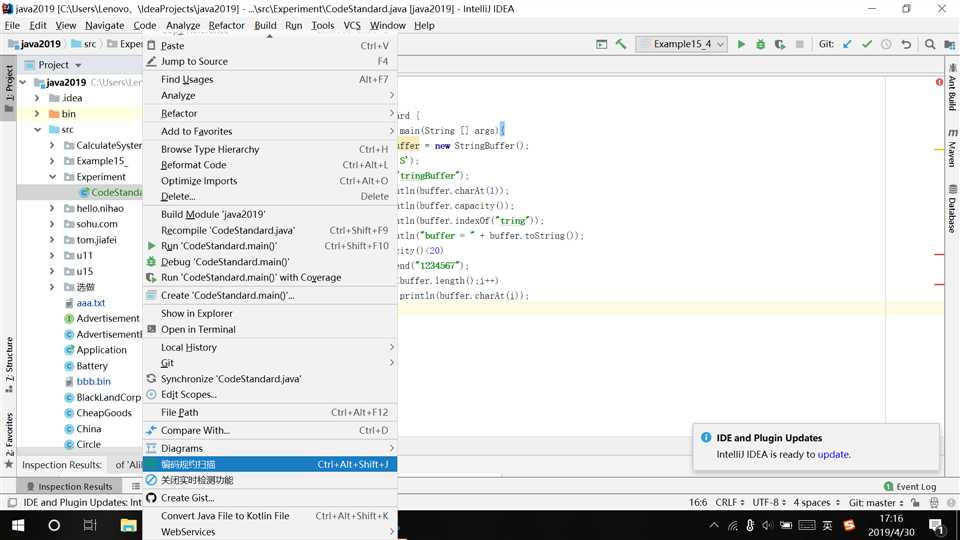The image size is (960, 540).
Task: Collapse the Experiment package node
Action: click(52, 177)
